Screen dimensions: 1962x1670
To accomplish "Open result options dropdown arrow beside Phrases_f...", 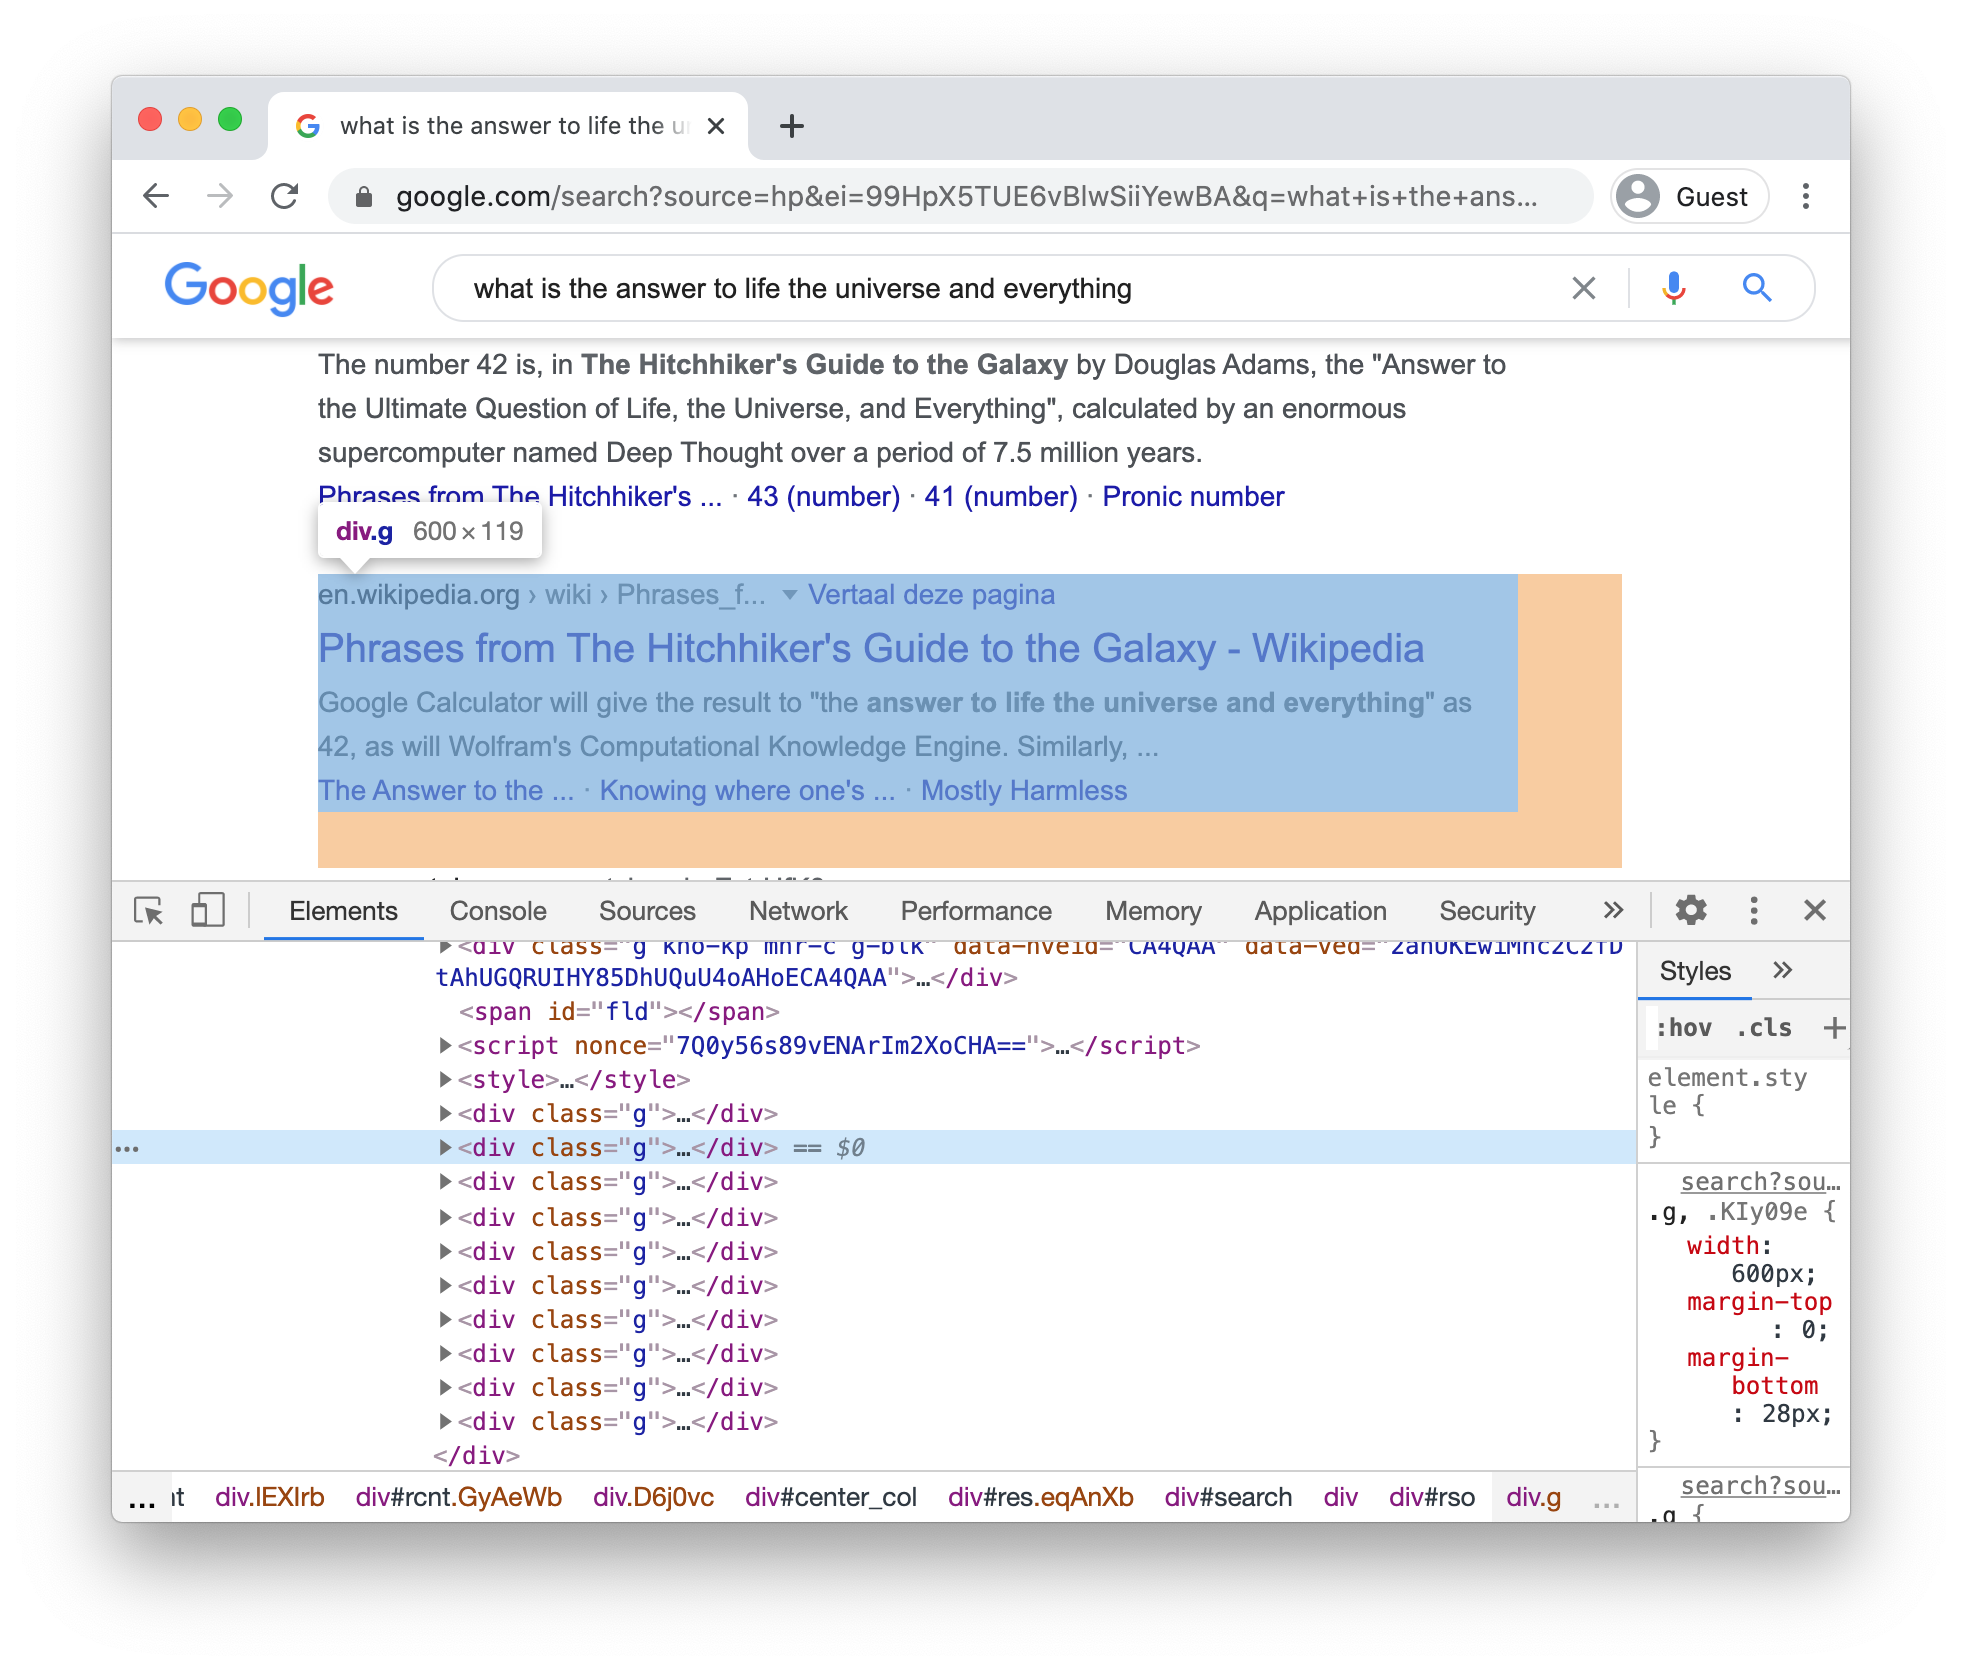I will 789,595.
